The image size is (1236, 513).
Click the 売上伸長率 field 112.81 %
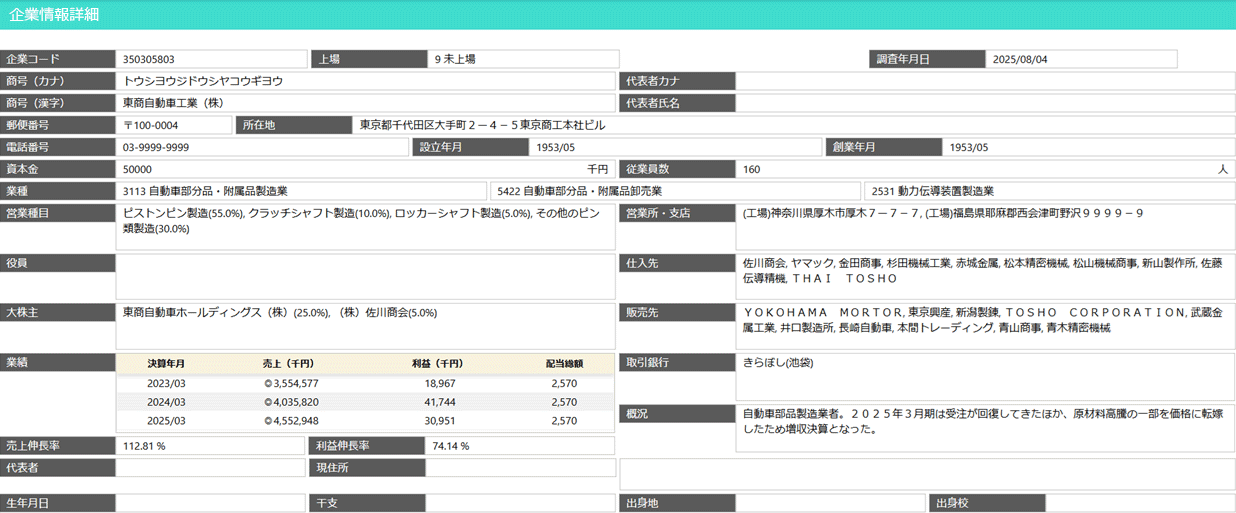(x=210, y=446)
